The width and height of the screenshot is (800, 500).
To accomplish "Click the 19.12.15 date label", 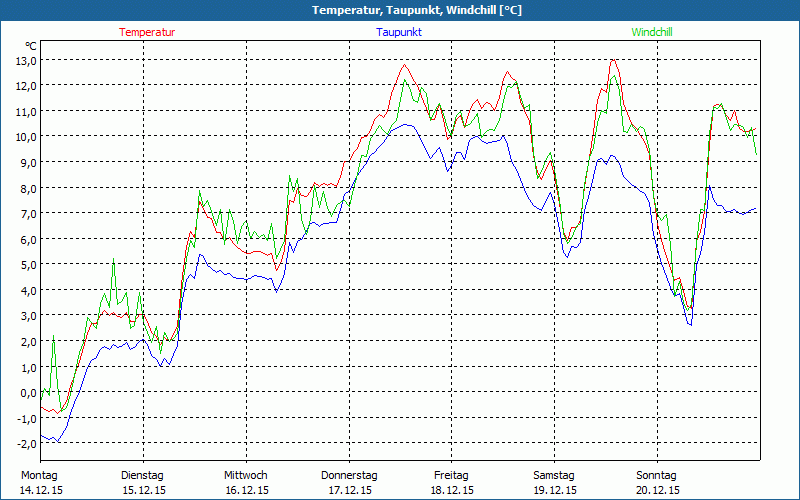I will (x=555, y=490).
